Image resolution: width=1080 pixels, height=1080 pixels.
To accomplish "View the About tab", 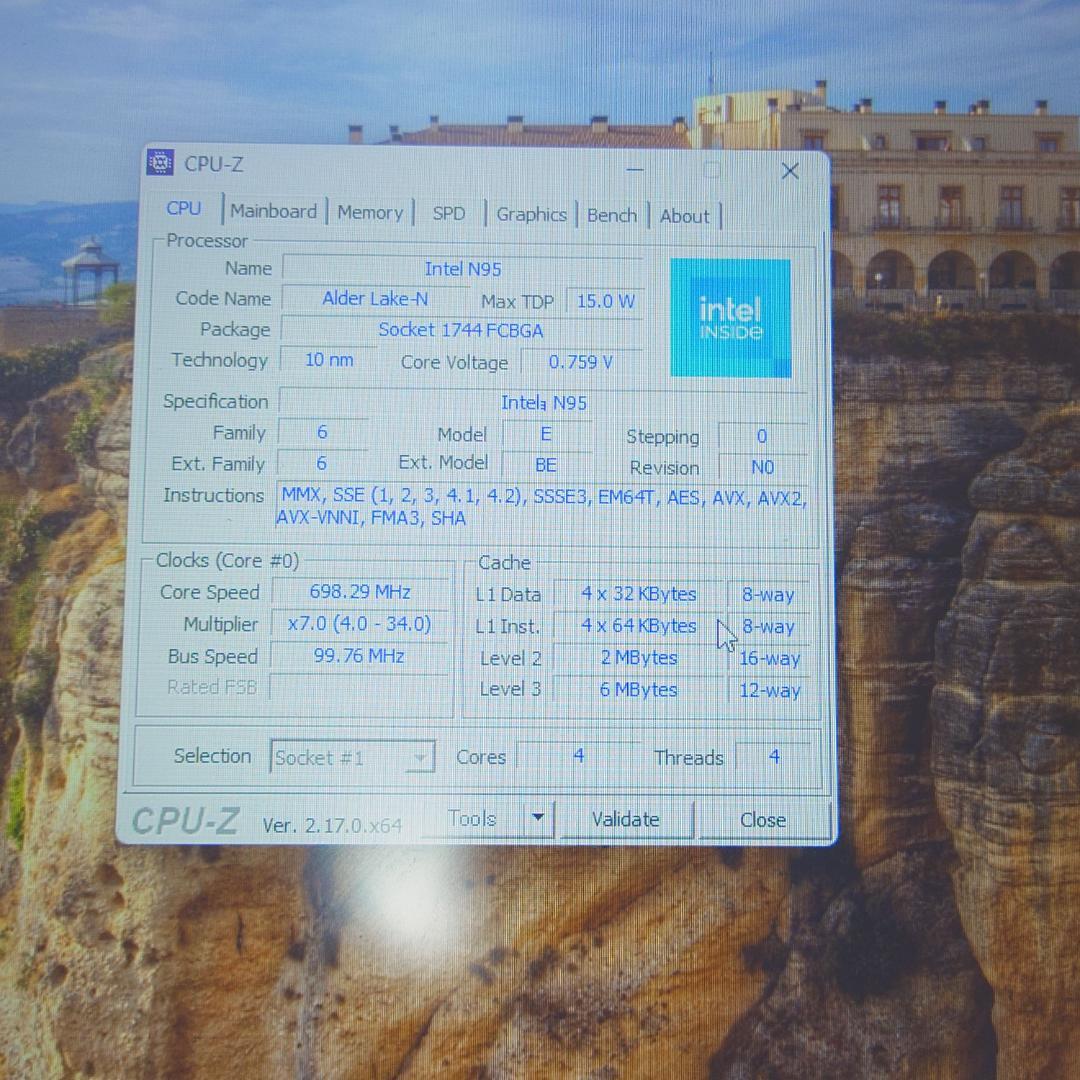I will click(685, 216).
